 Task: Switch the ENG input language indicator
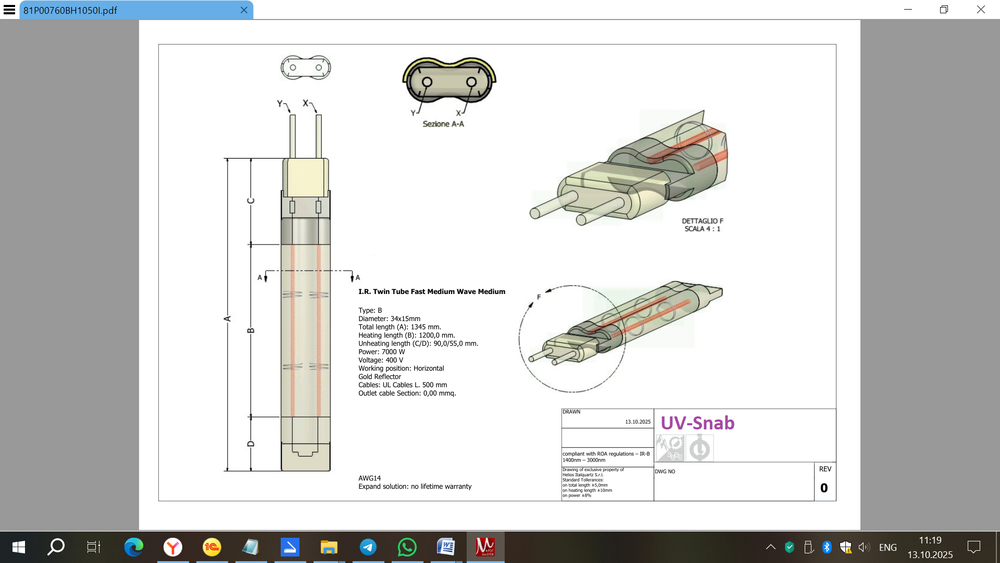coord(887,547)
